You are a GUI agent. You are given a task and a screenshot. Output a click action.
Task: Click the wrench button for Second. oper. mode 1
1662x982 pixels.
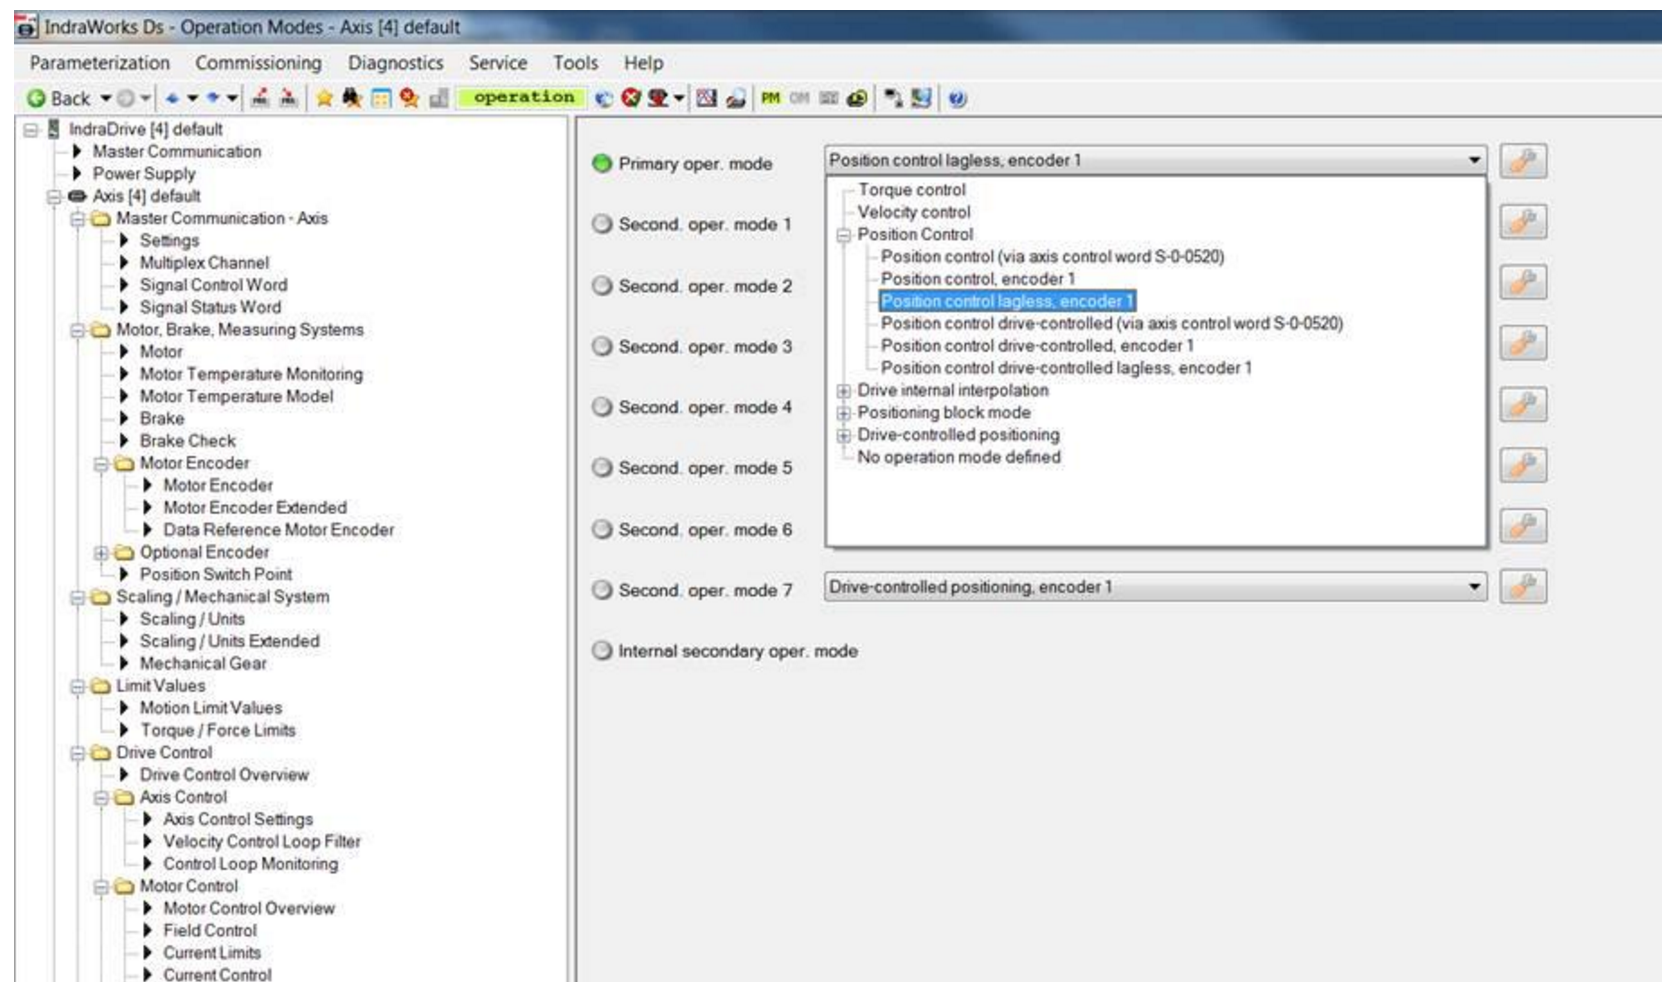click(x=1523, y=221)
